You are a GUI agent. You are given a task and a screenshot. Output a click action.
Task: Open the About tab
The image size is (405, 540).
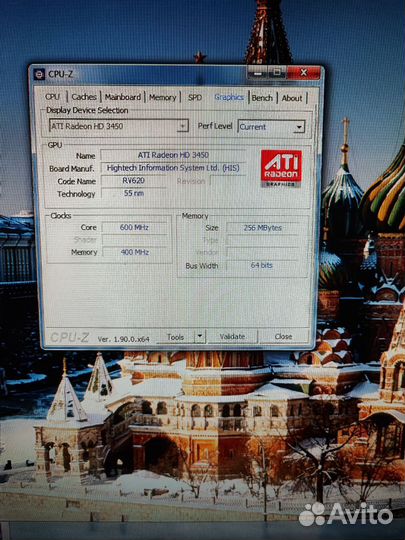(292, 98)
